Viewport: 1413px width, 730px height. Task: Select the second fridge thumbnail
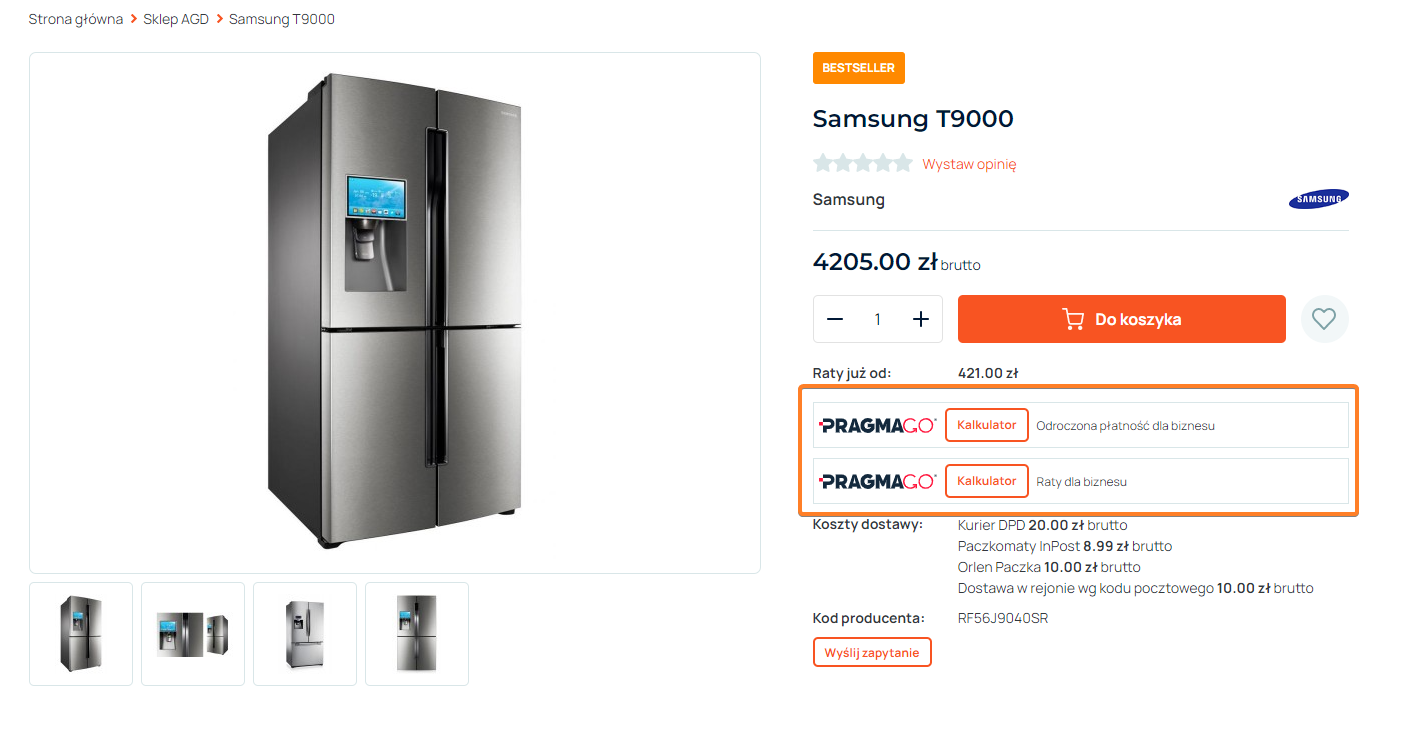click(193, 634)
